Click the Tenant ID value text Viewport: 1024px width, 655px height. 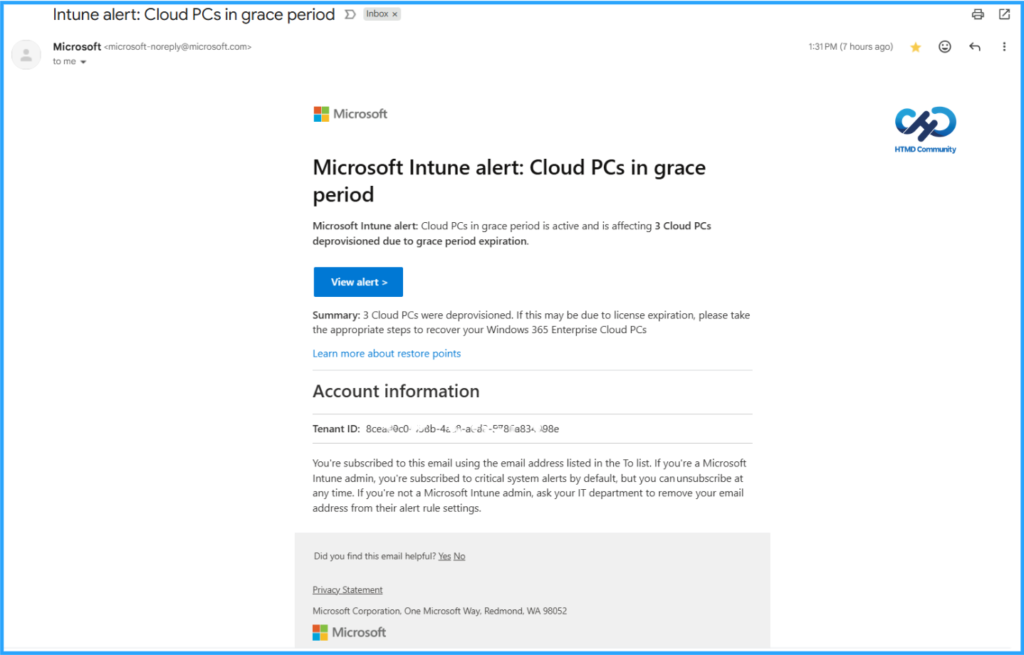pyautogui.click(x=460, y=429)
